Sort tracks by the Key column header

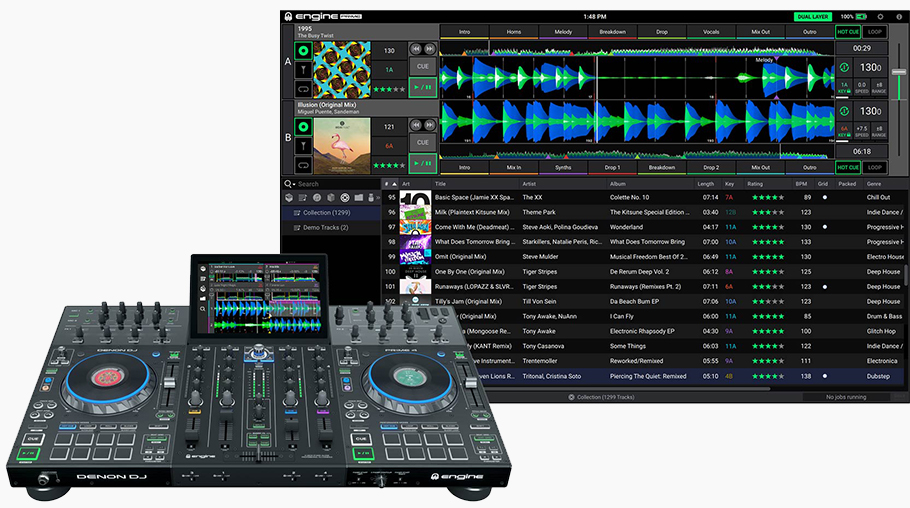(730, 184)
